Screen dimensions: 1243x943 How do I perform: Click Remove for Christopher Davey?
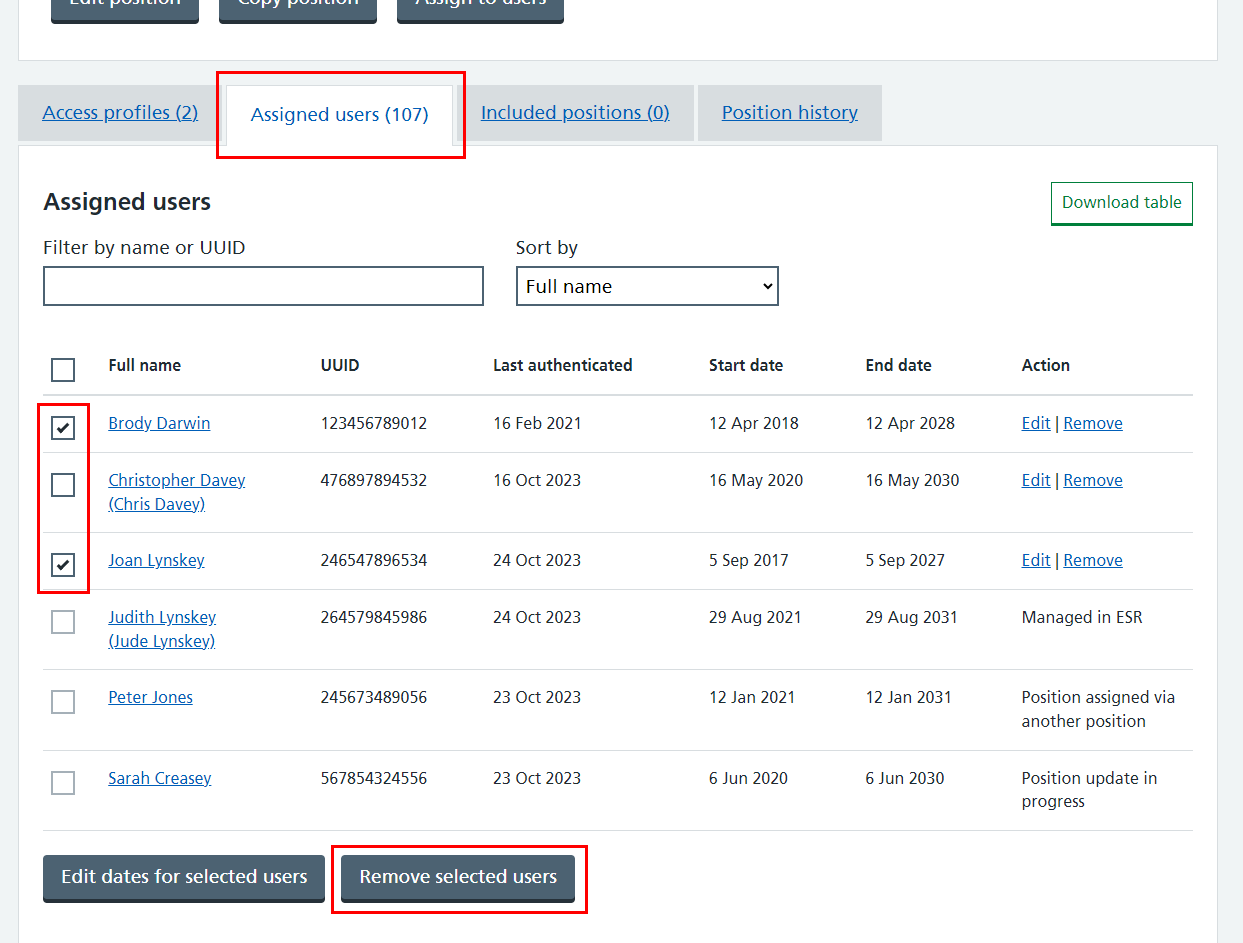(1093, 480)
